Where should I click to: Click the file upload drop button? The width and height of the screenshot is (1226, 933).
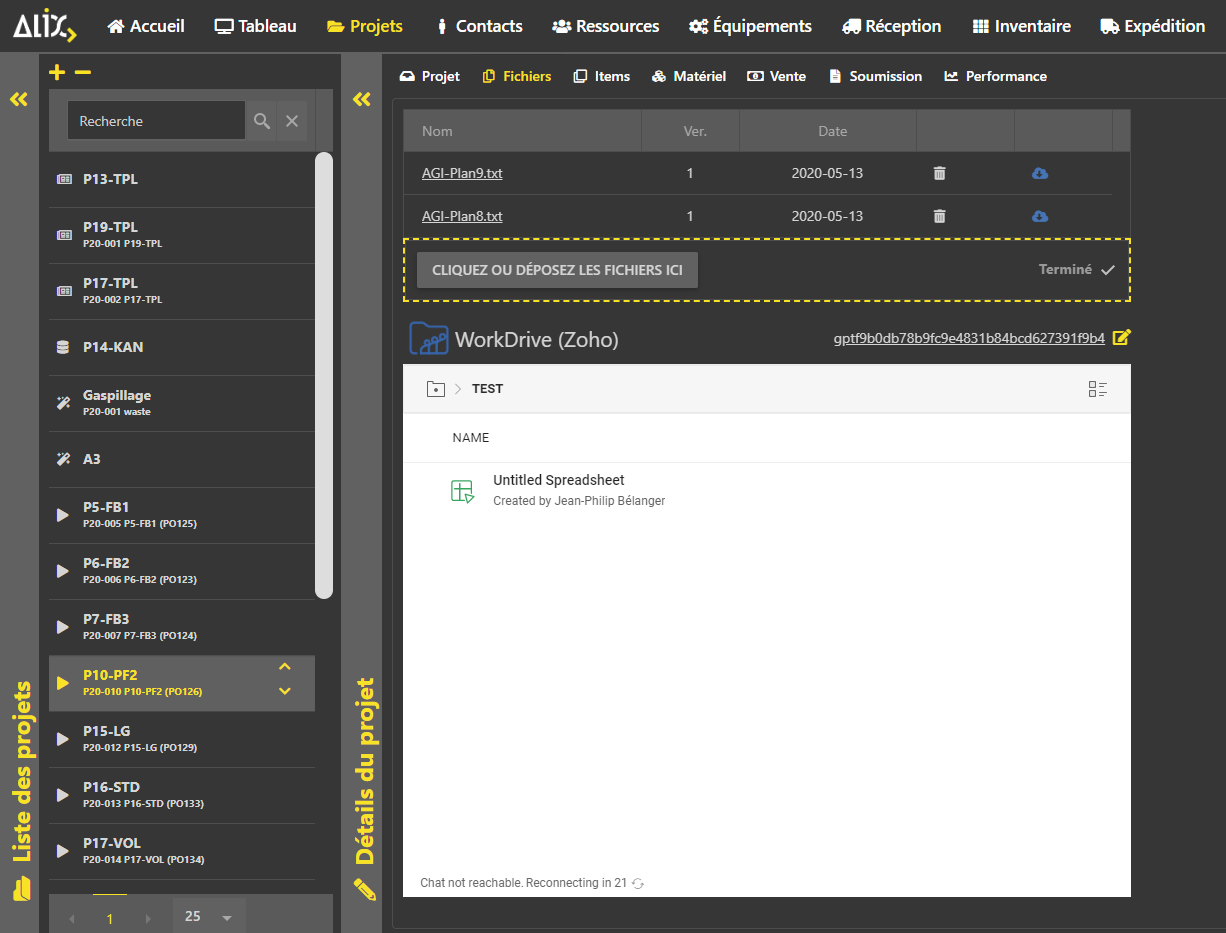point(557,270)
